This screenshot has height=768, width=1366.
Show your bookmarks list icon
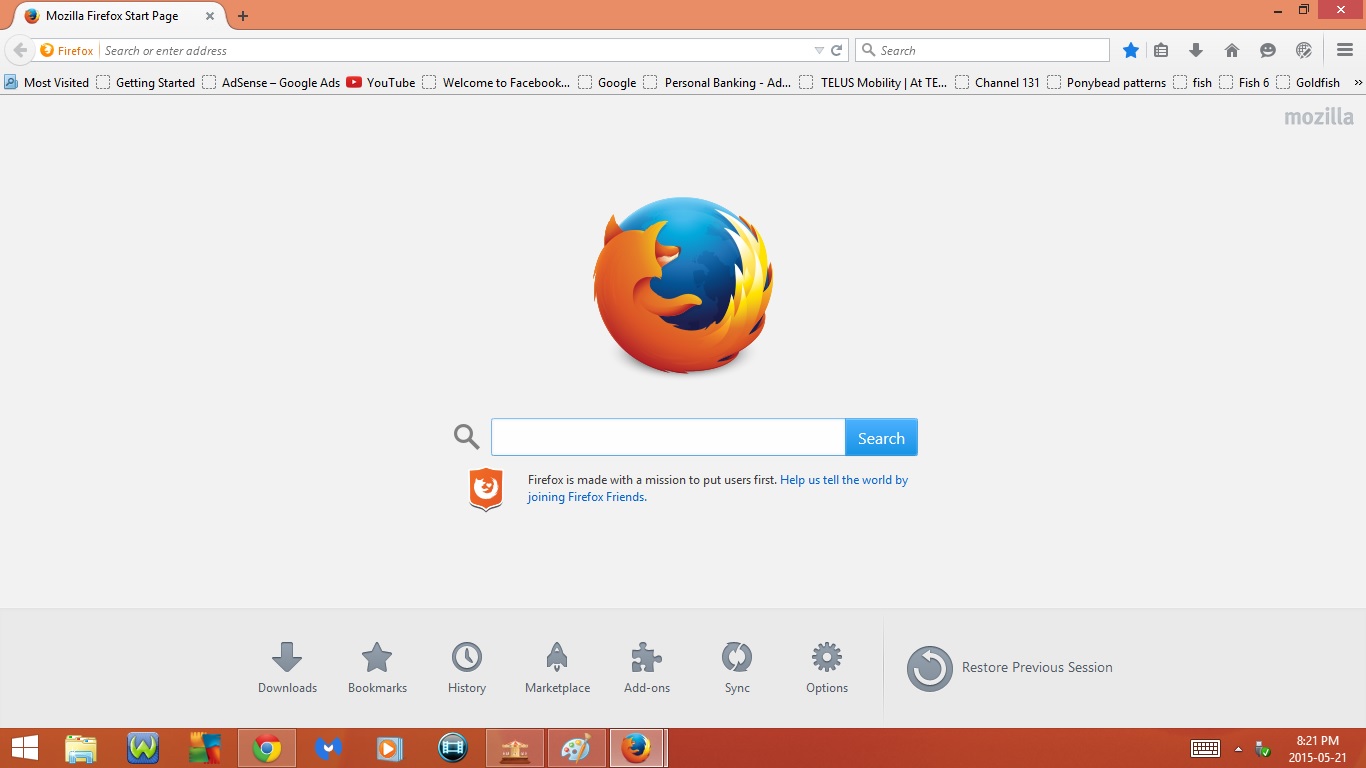[1161, 50]
